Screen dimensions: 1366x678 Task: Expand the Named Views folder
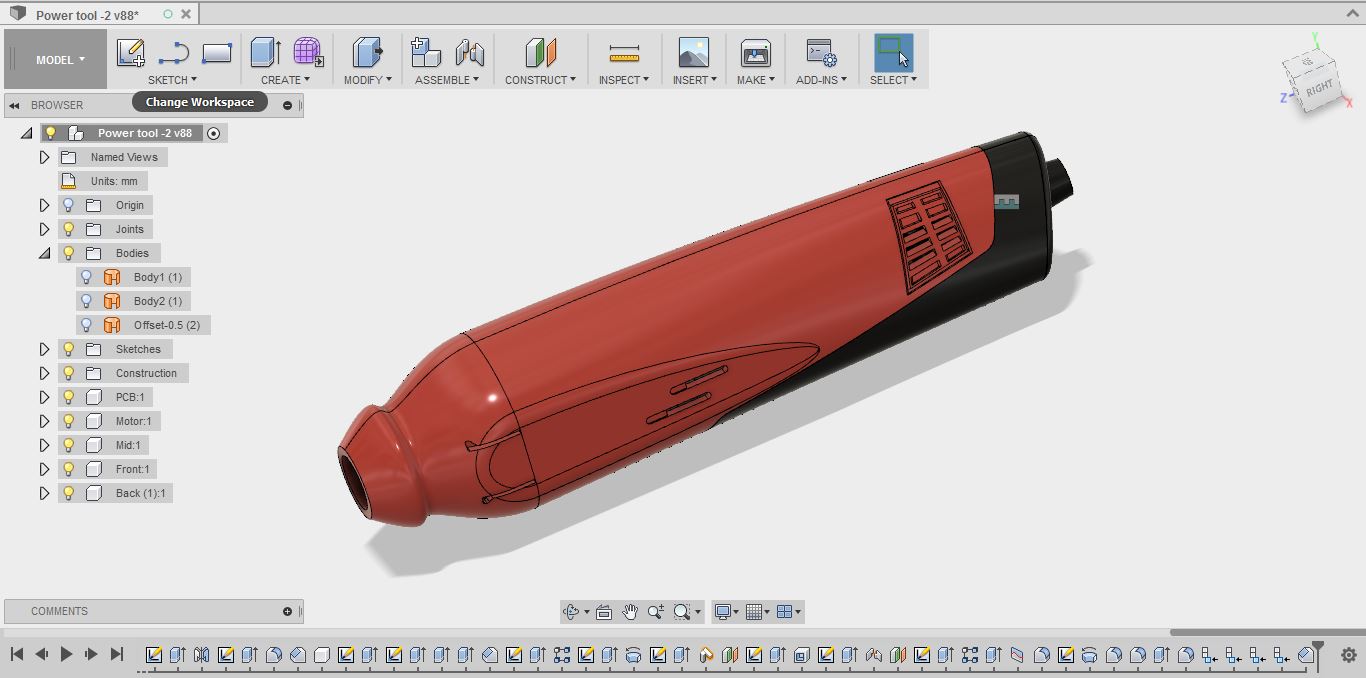click(x=44, y=157)
